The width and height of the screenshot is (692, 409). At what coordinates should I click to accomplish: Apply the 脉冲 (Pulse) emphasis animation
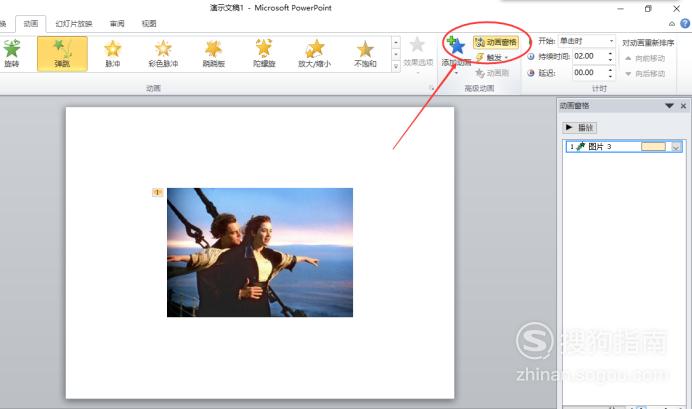coord(113,53)
